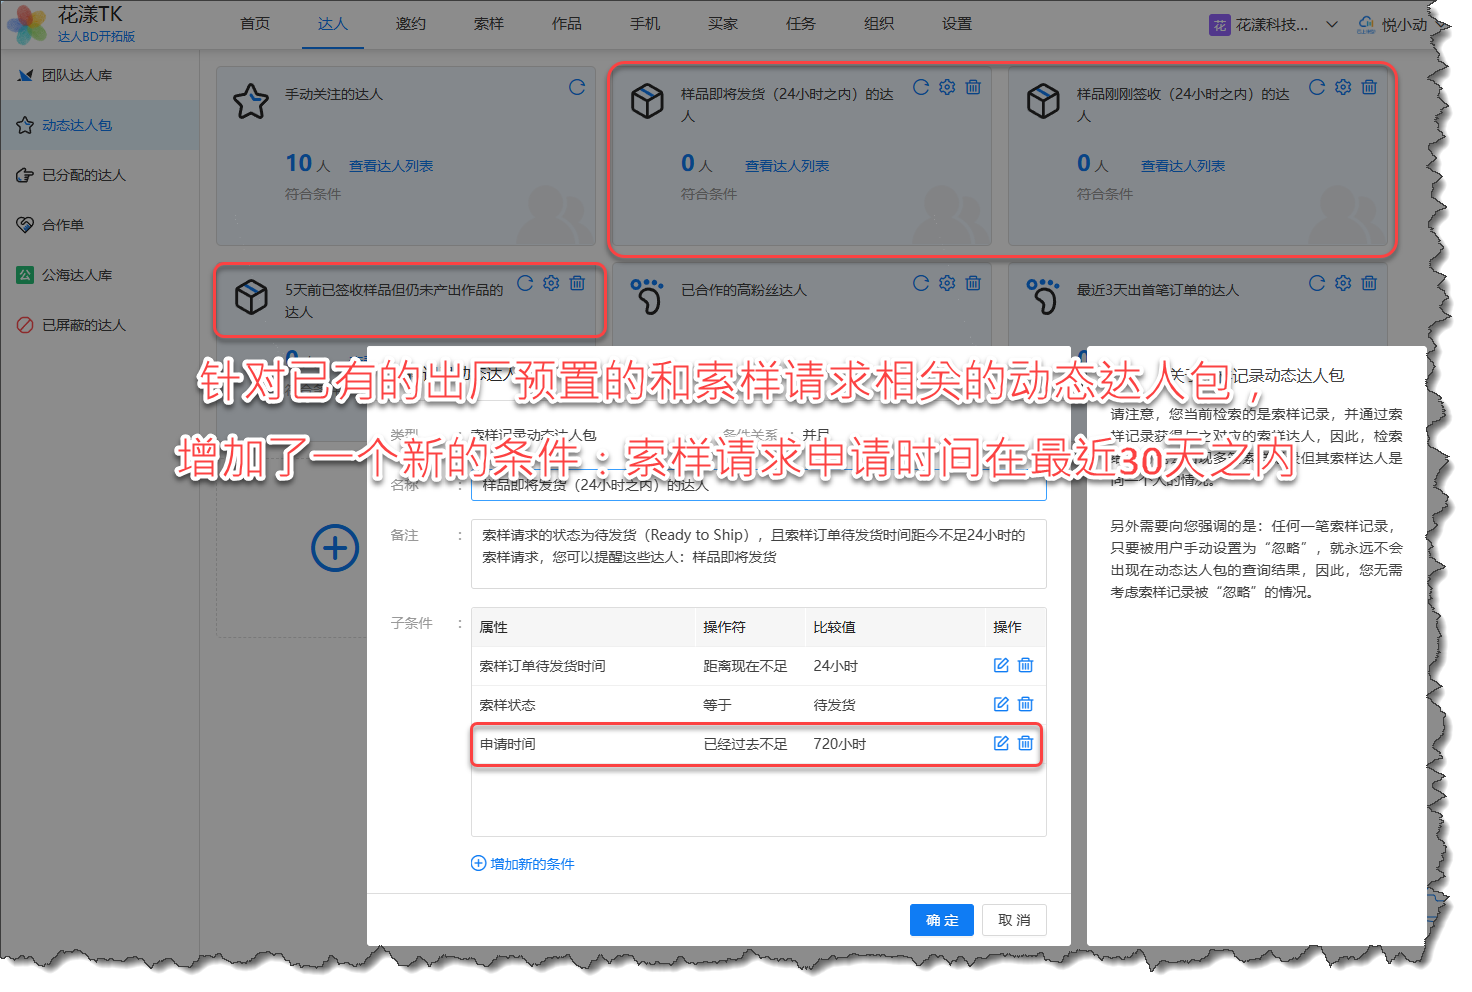Open the 索样 tab
This screenshot has height=992, width=1472.
click(489, 24)
